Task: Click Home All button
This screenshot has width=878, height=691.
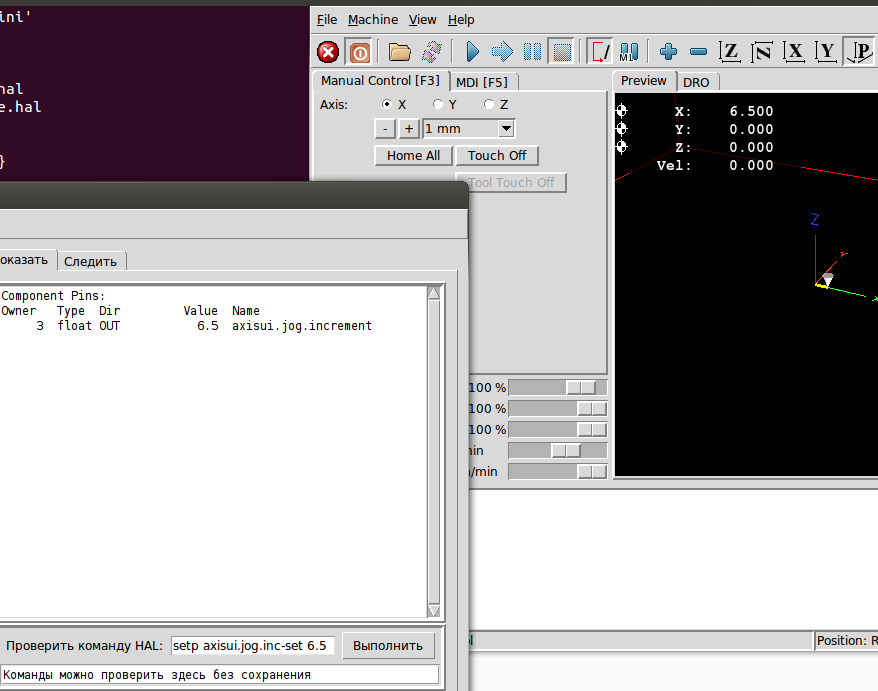Action: tap(413, 156)
